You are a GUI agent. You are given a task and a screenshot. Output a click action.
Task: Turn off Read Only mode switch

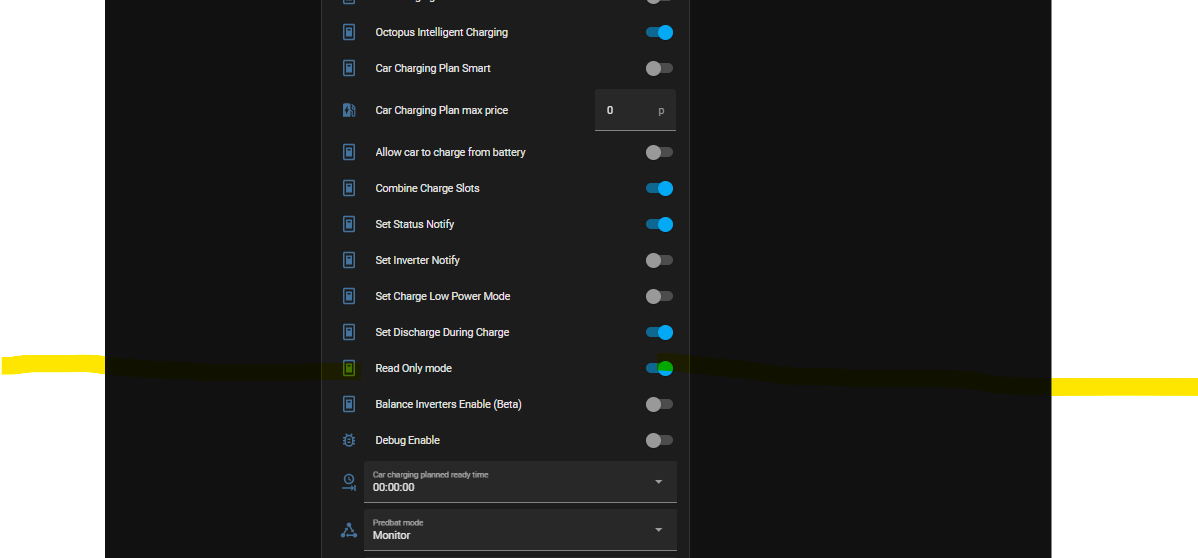coord(659,368)
